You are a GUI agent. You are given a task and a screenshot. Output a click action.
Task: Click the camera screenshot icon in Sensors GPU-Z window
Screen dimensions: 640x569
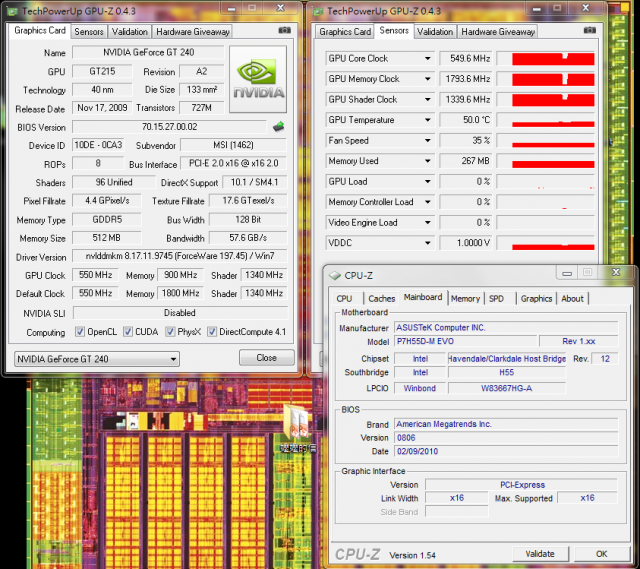589,30
